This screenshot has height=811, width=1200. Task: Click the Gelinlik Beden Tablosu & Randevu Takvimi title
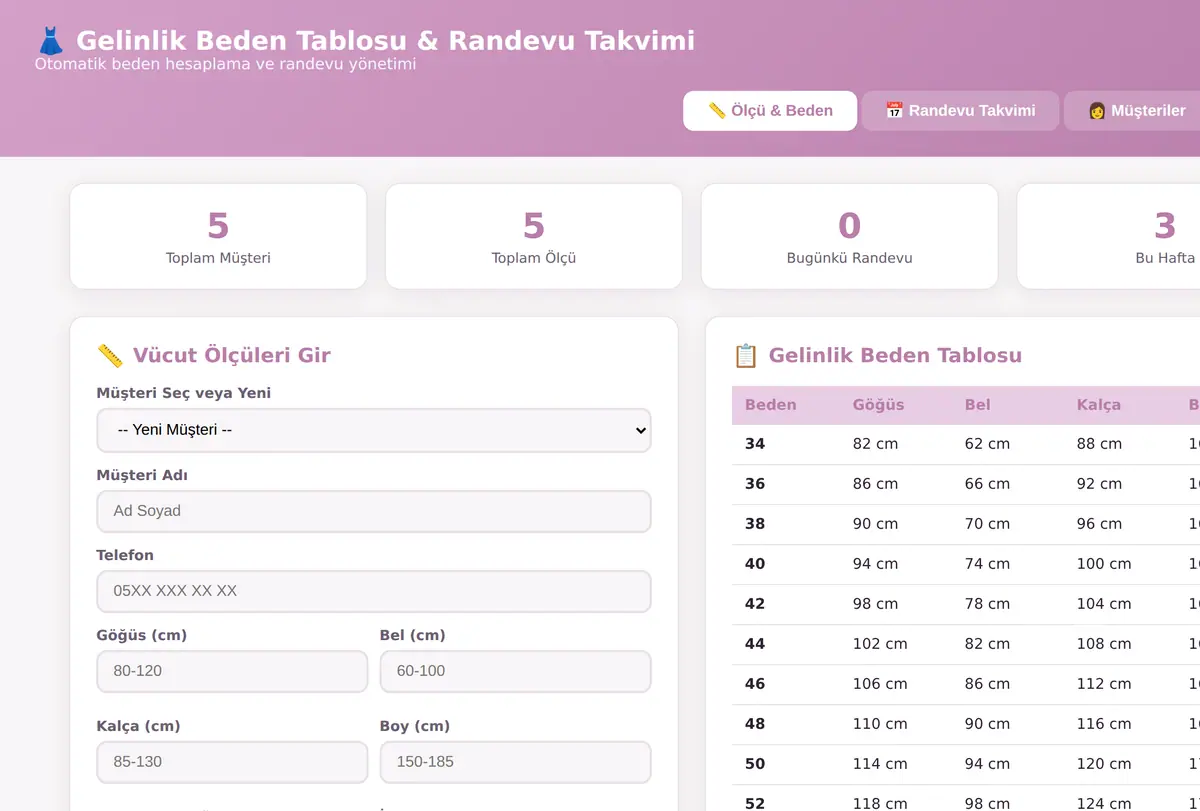tap(385, 41)
